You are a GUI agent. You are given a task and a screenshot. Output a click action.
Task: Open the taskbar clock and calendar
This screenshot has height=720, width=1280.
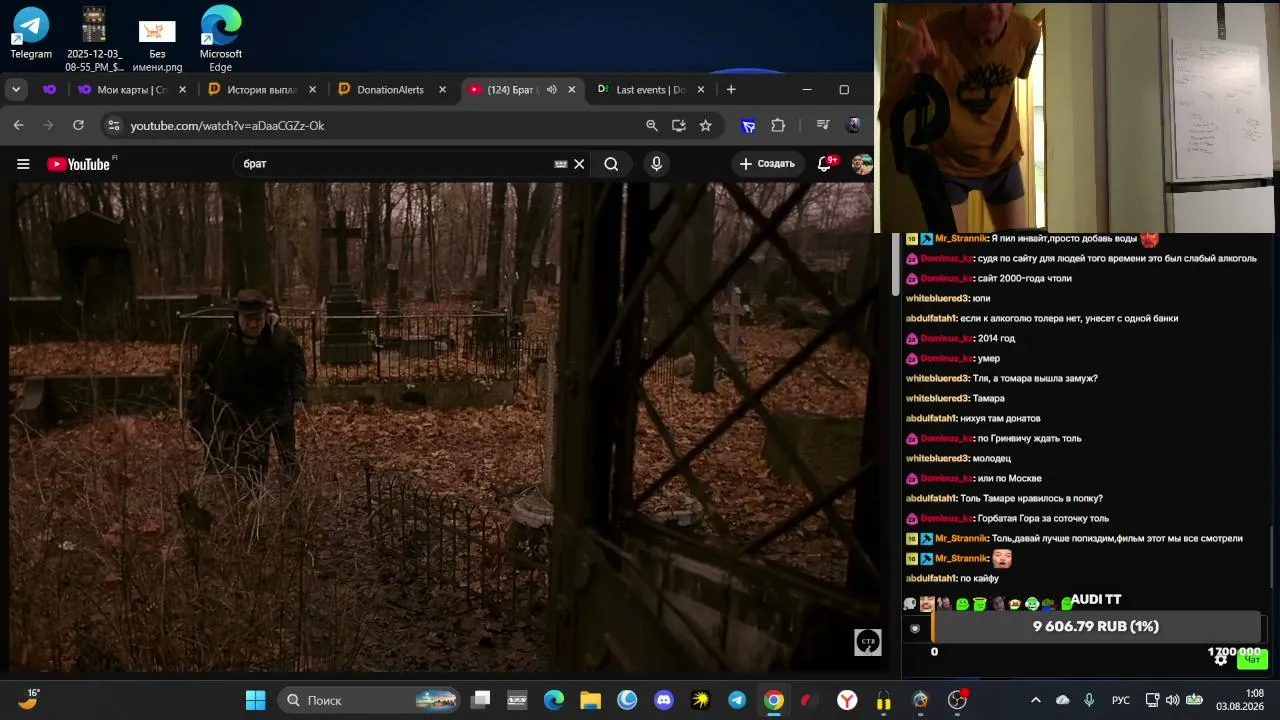[x=1240, y=700]
